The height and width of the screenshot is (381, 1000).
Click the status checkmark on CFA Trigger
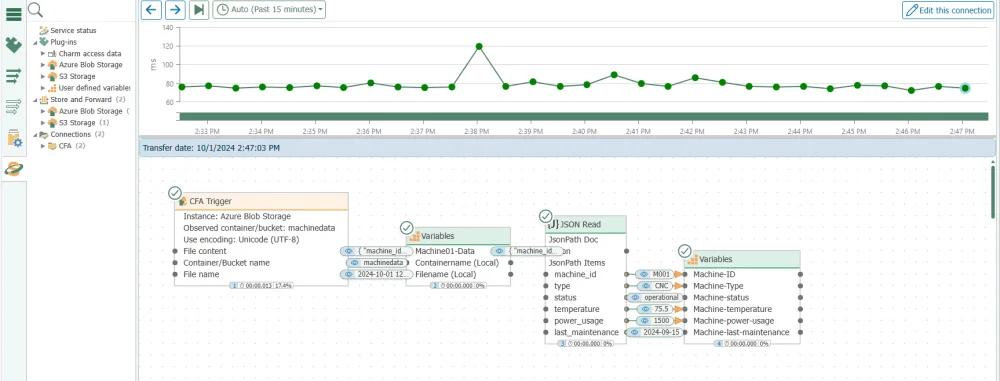click(x=175, y=193)
